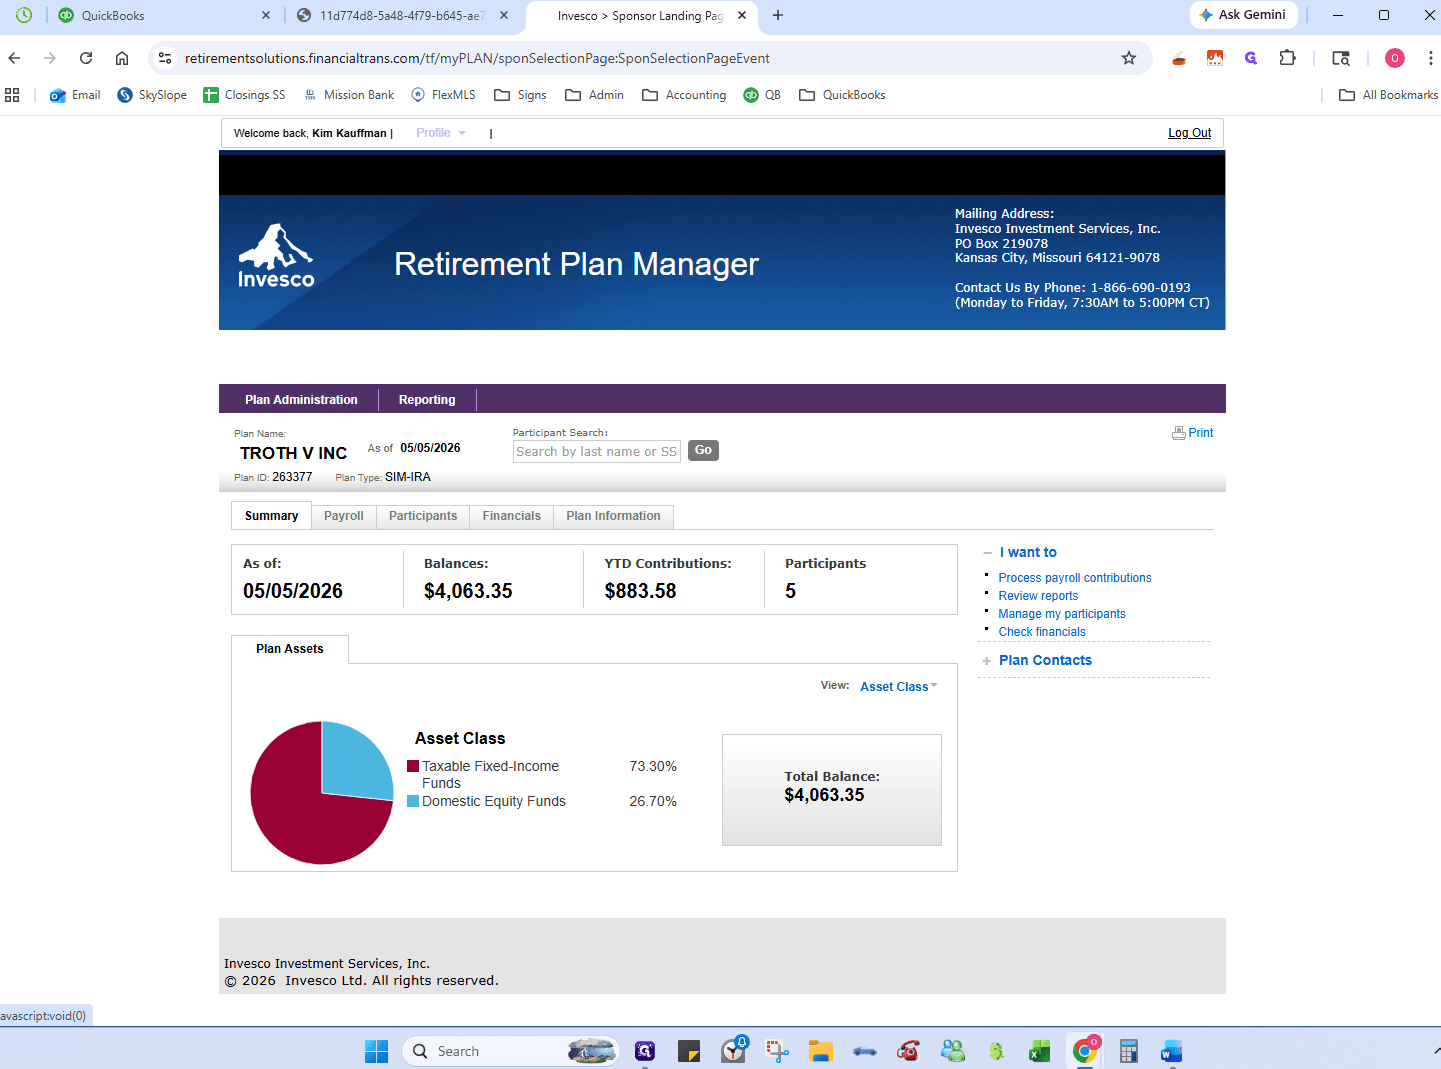Open the Closings SS bookmark
This screenshot has height=1069, width=1441.
pyautogui.click(x=244, y=95)
